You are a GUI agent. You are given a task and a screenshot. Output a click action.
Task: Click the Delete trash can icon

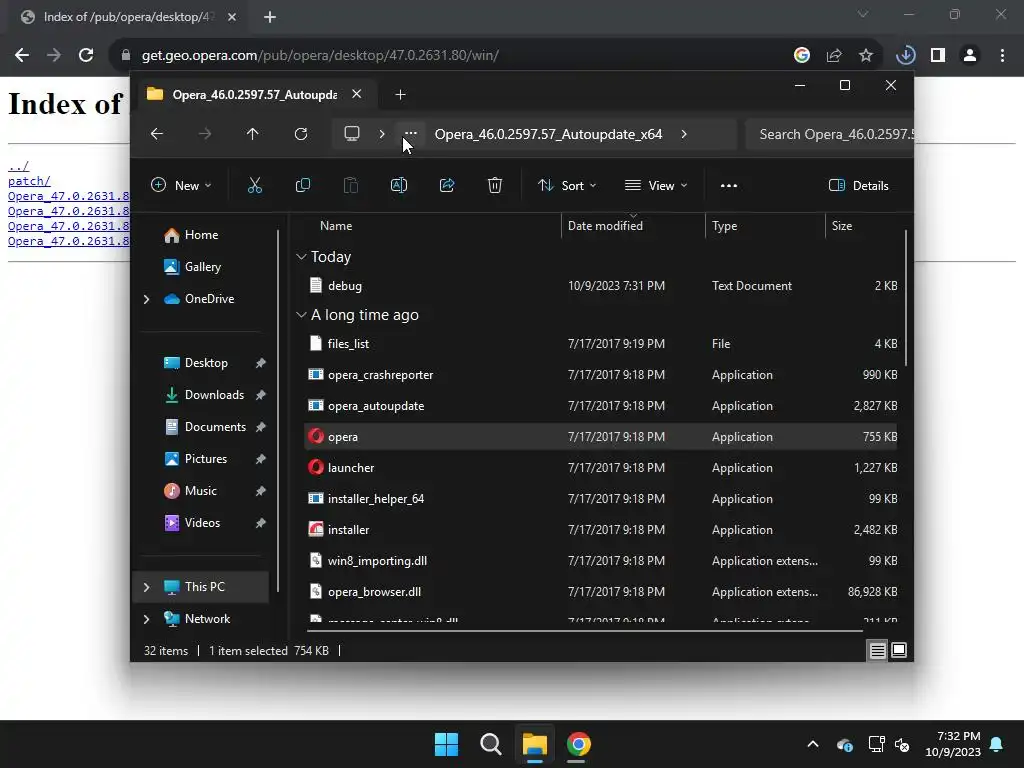point(495,185)
